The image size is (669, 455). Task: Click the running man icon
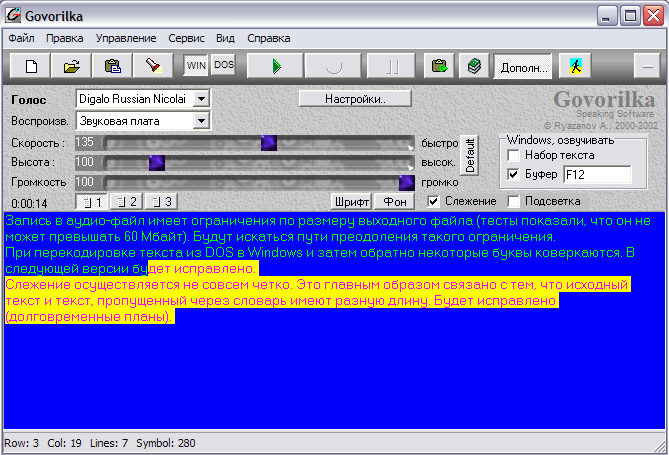coord(576,66)
